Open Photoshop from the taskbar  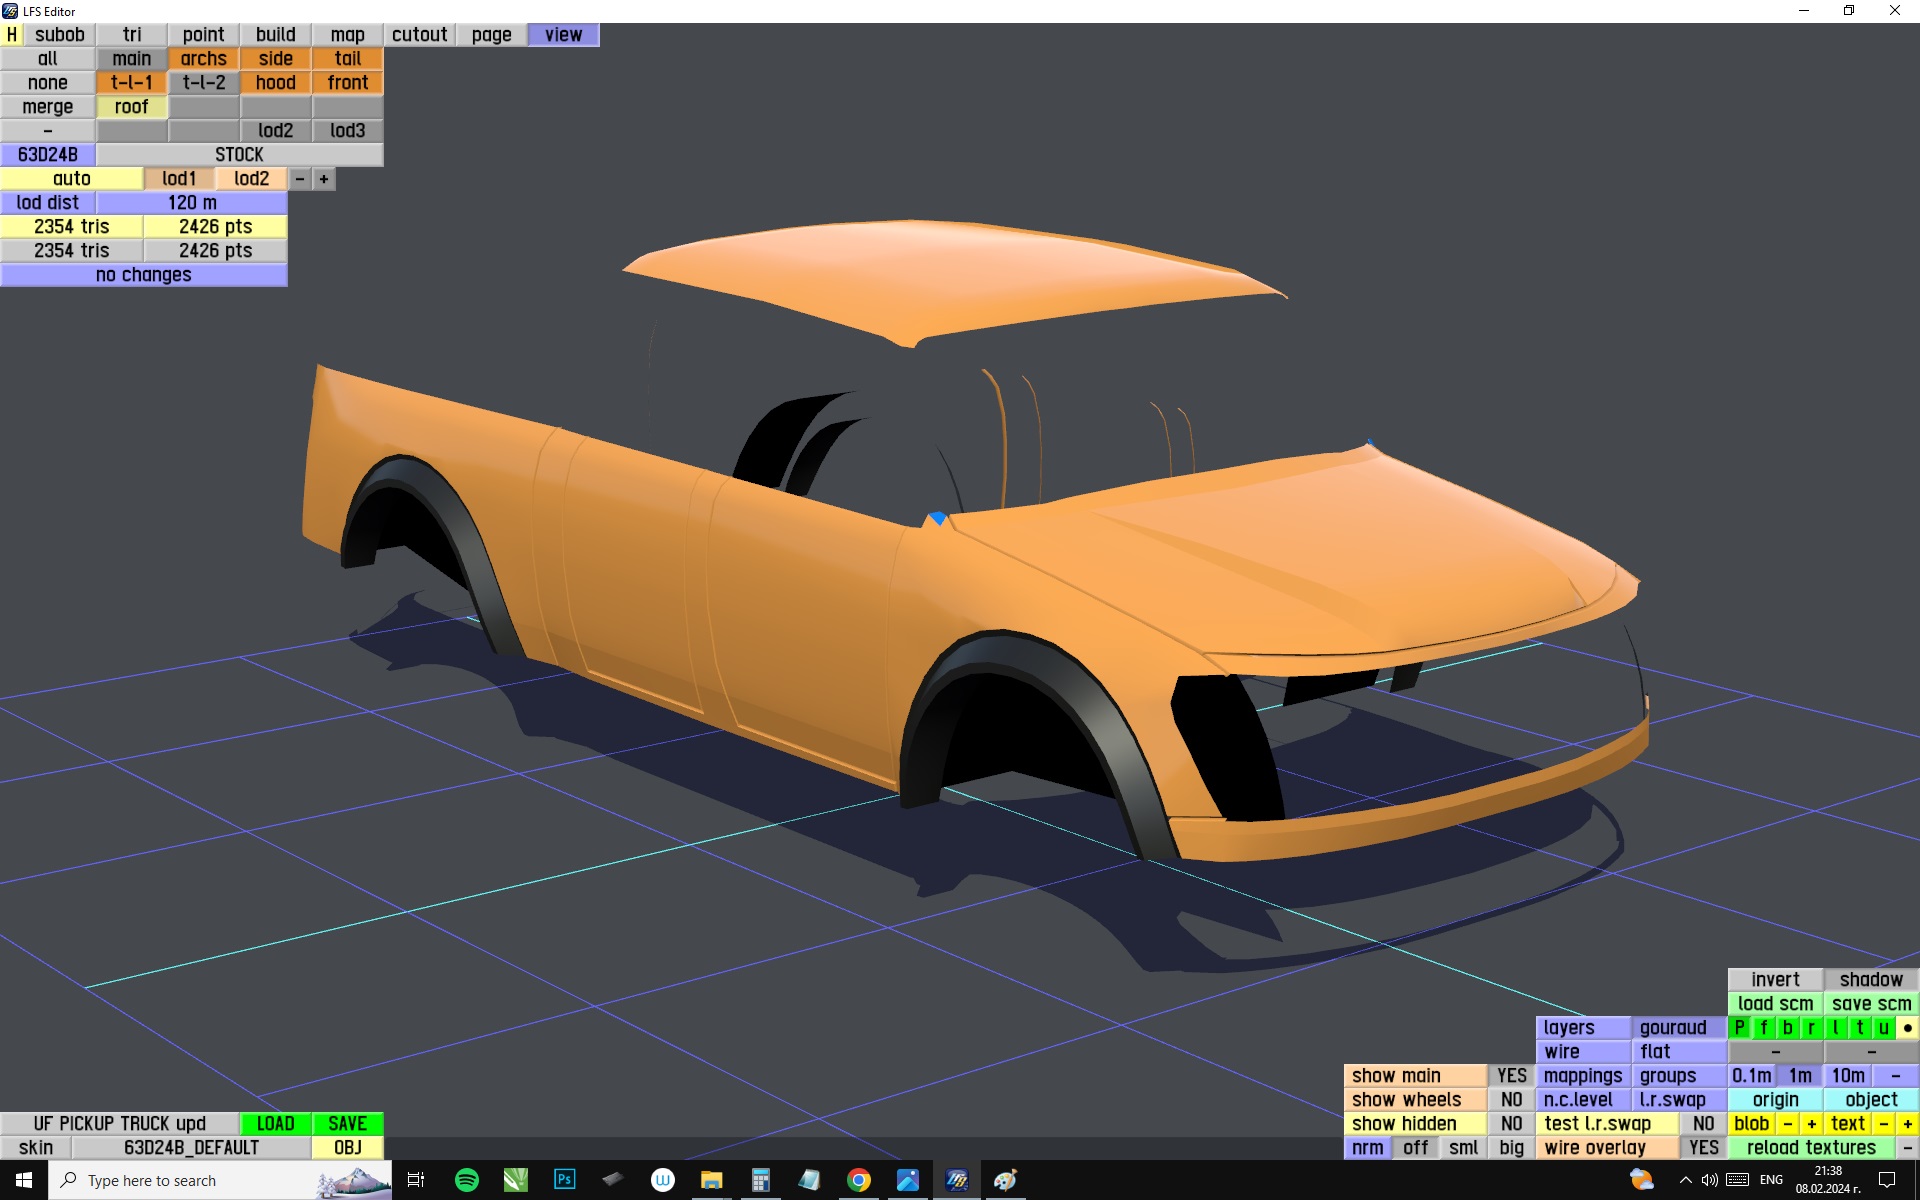coord(564,1180)
